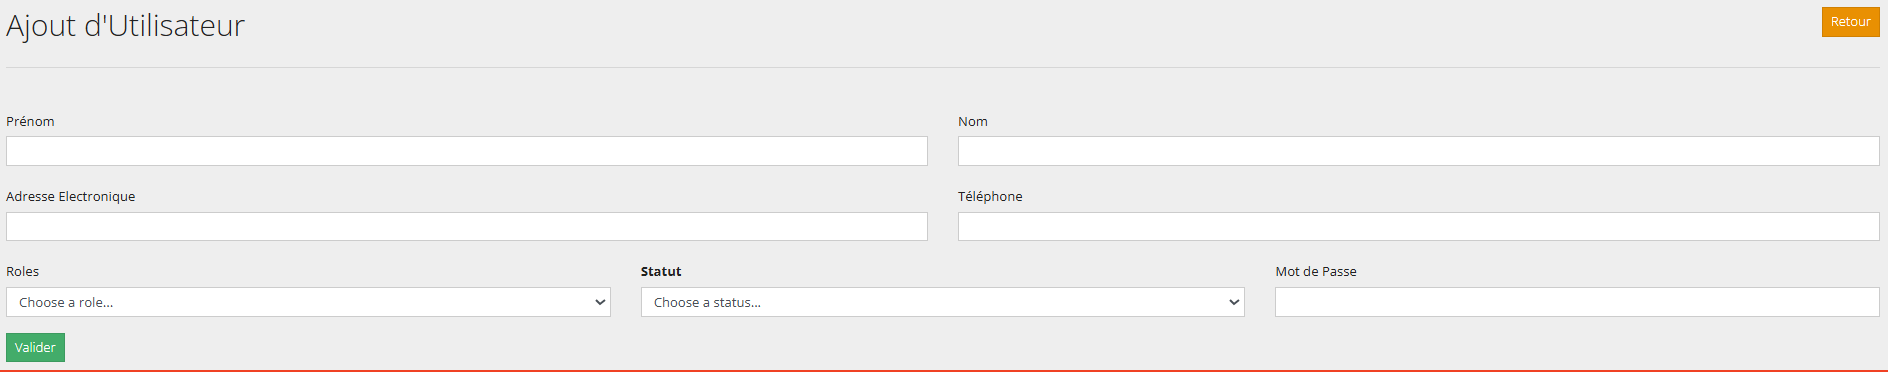Click the 'Ajout d'Utilisateur' page heading
The width and height of the screenshot is (1888, 372).
[125, 25]
